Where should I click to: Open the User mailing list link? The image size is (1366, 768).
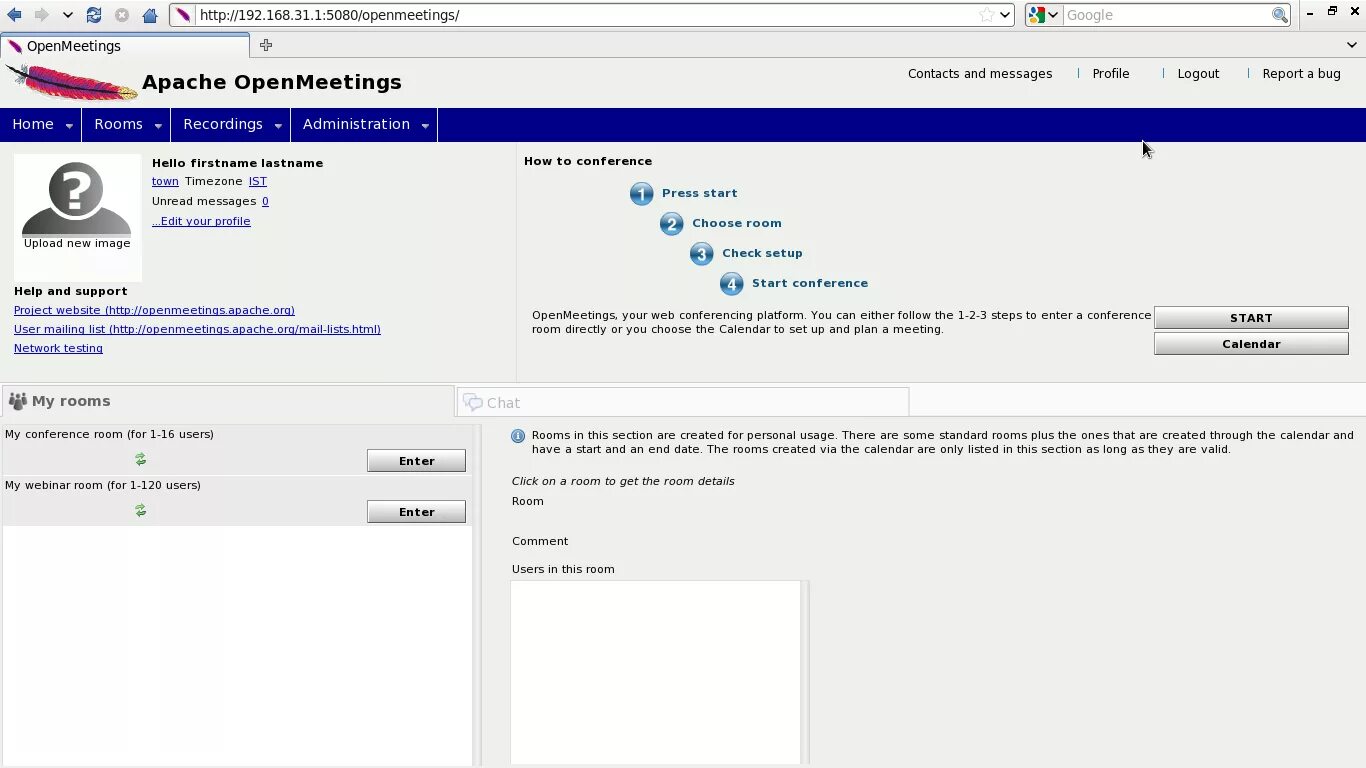(197, 329)
